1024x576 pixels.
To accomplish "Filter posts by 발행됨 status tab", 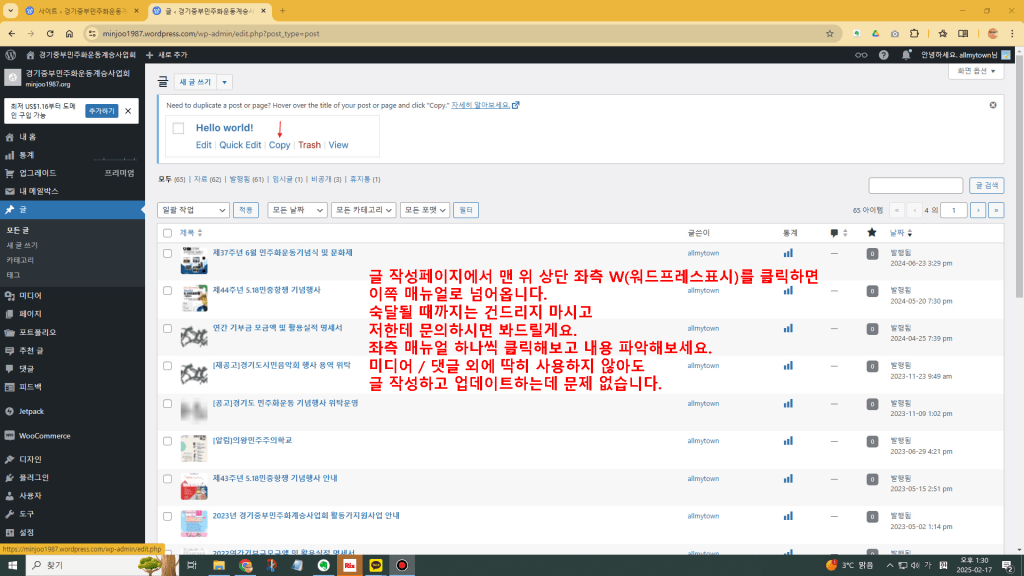I will point(245,179).
